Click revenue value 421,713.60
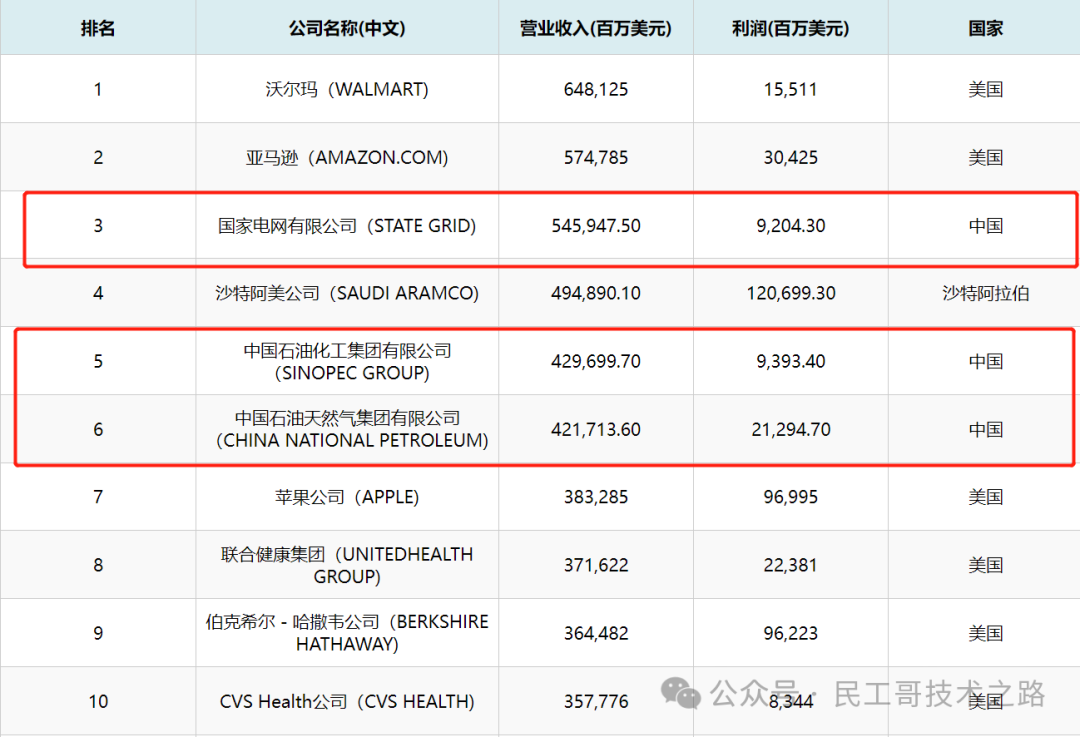 596,430
